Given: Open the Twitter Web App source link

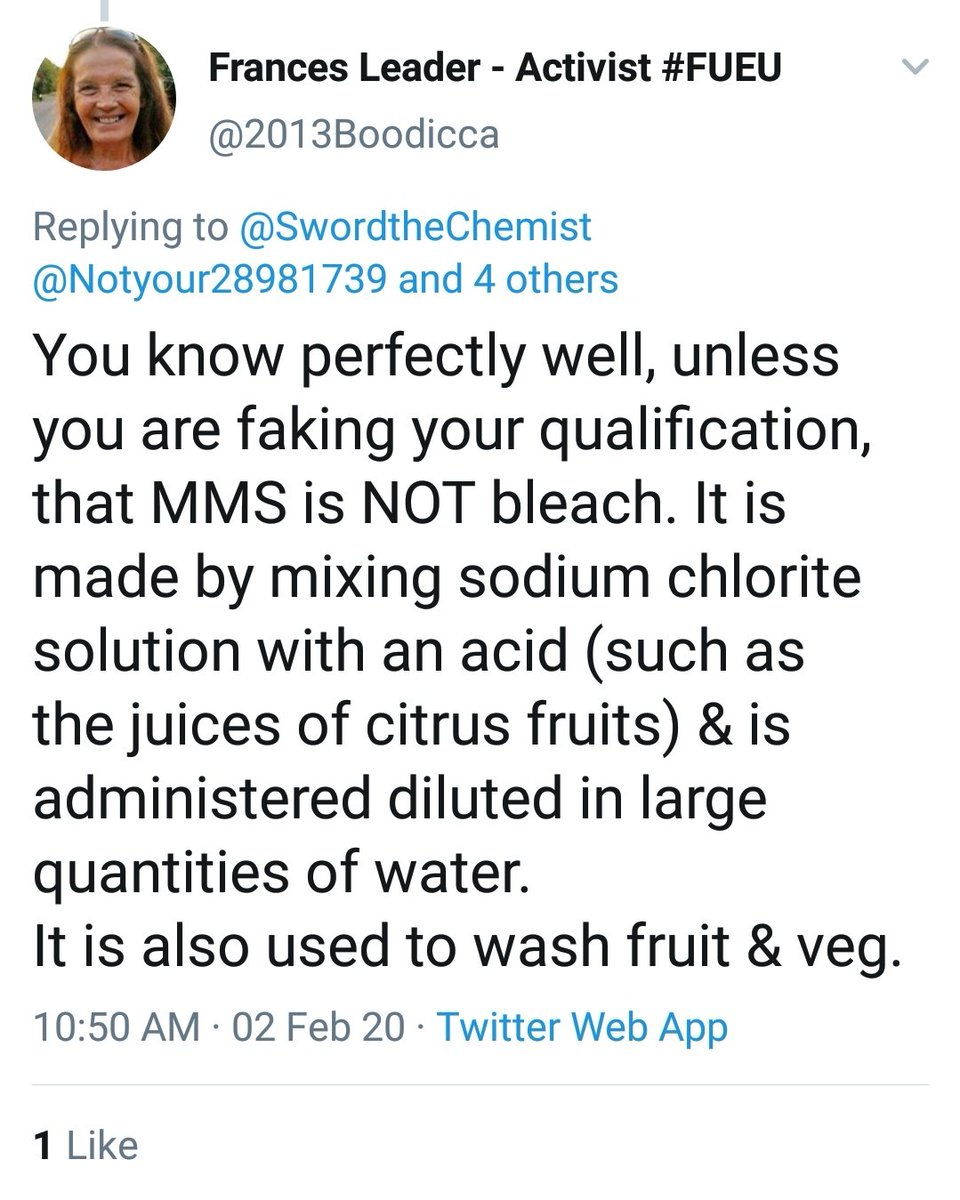Looking at the screenshot, I should point(582,1027).
